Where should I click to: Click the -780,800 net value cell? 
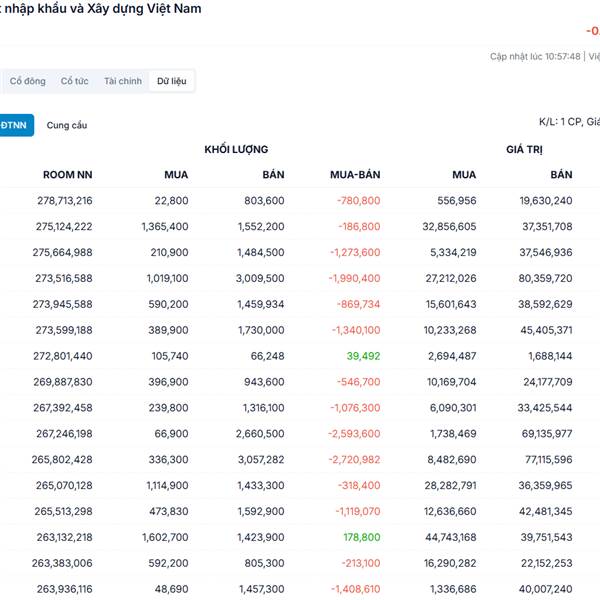[358, 201]
